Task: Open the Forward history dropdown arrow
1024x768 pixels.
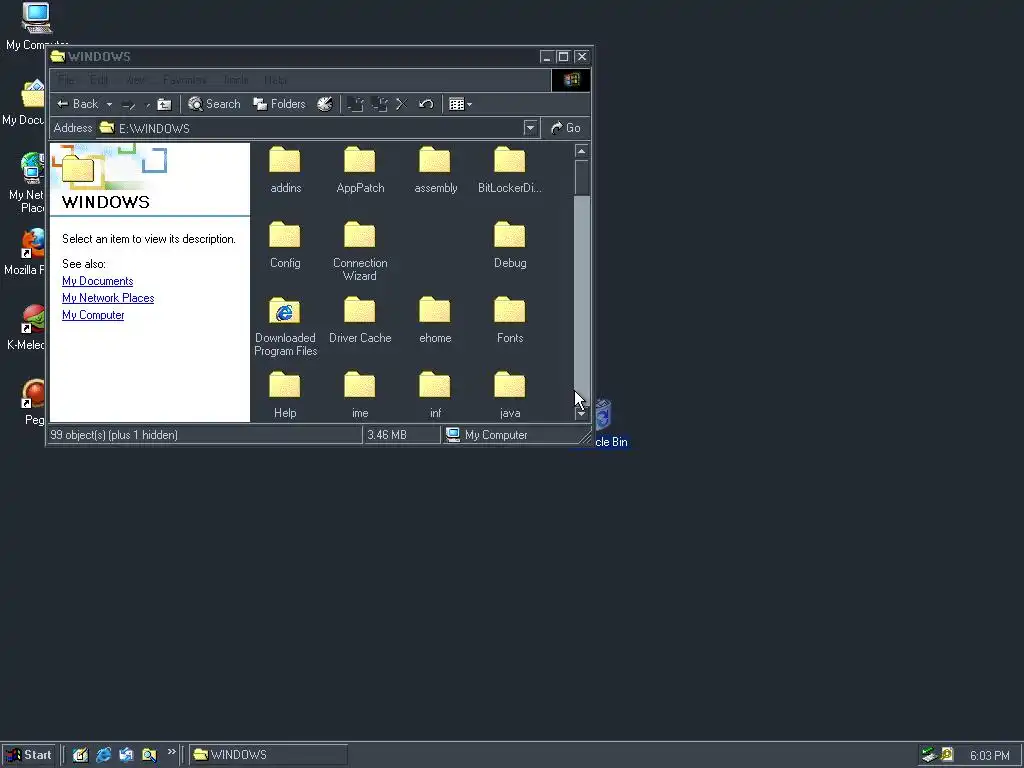Action: [x=147, y=104]
